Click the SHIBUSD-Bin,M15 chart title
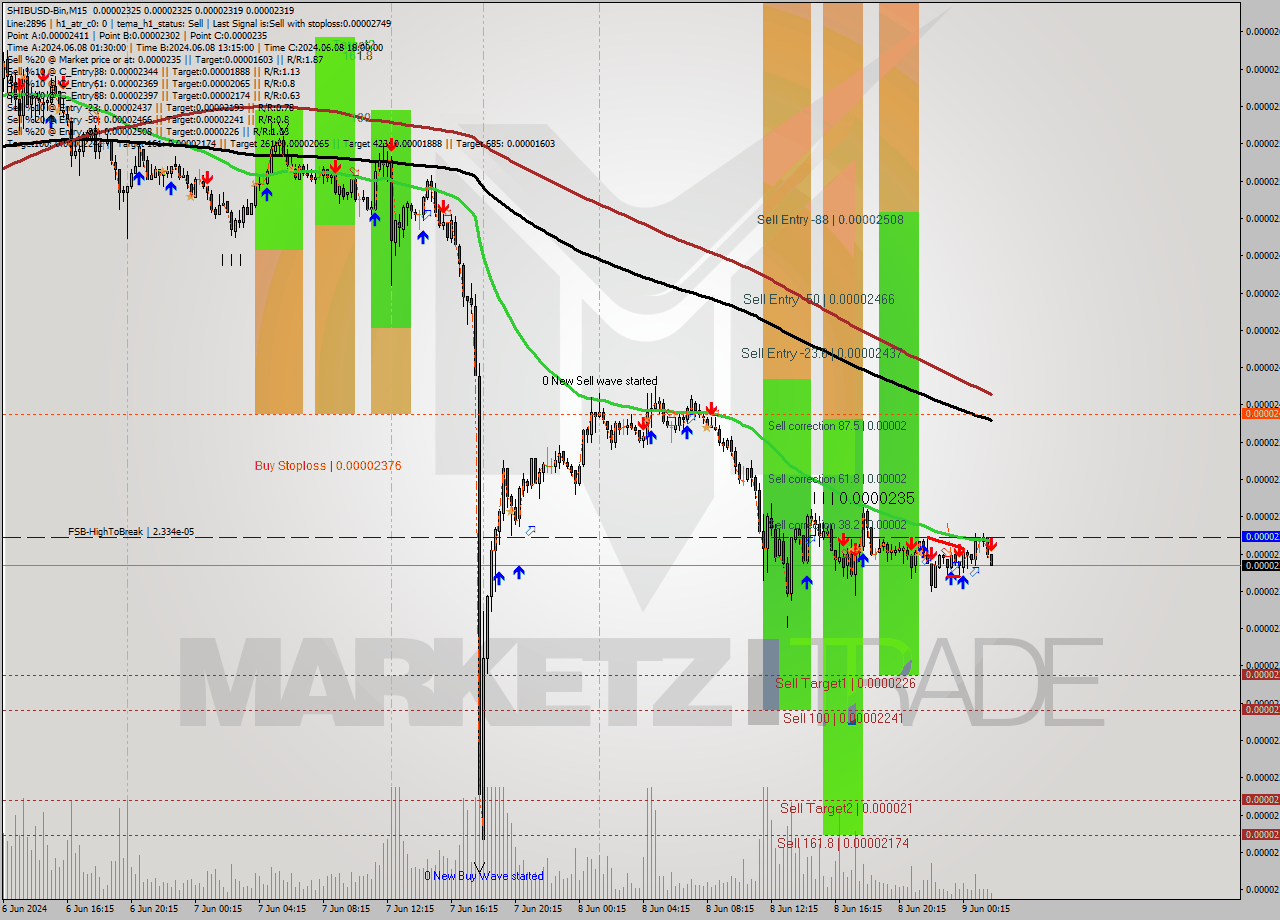1280x920 pixels. 49,10
